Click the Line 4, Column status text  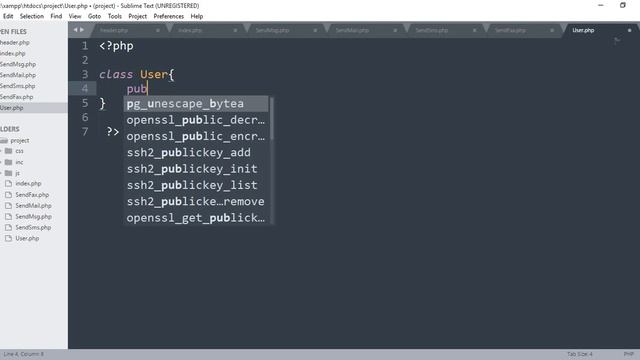(24, 354)
